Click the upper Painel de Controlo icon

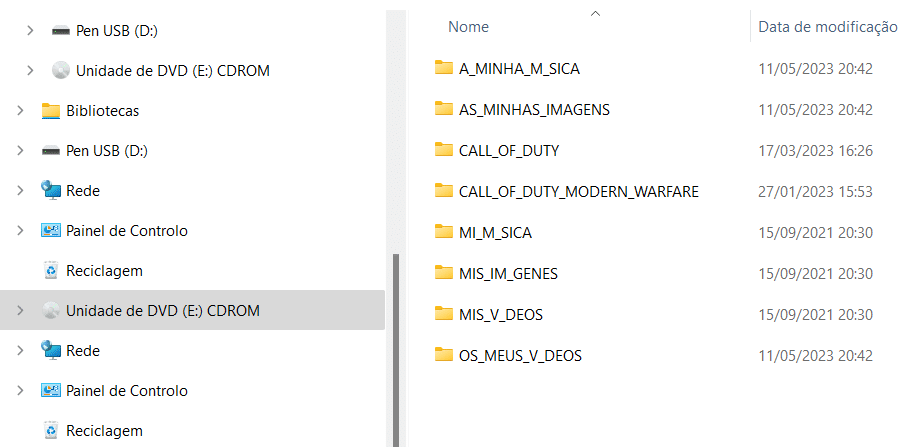(x=51, y=230)
